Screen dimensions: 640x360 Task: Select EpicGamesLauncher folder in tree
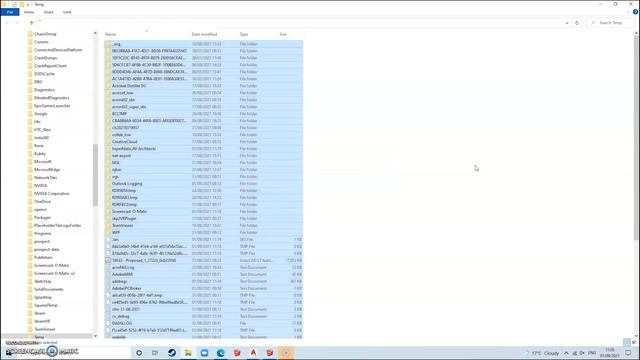click(52, 106)
